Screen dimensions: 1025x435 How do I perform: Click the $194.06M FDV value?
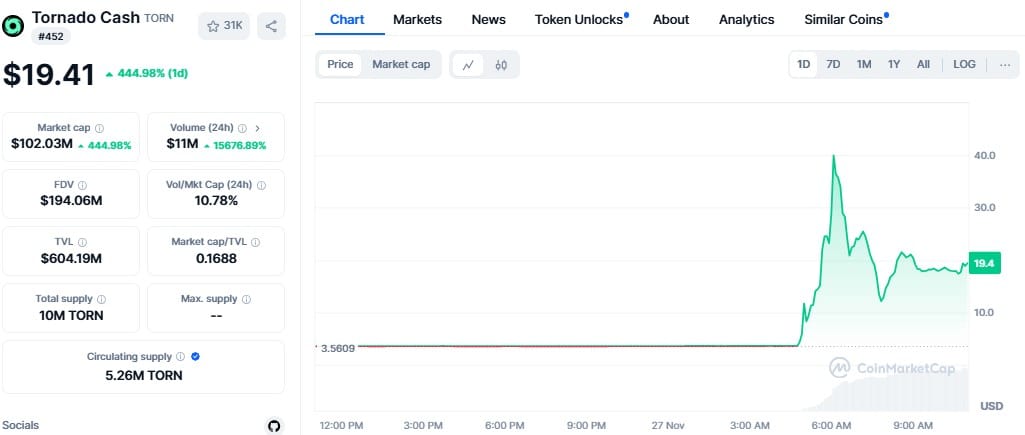pos(71,201)
